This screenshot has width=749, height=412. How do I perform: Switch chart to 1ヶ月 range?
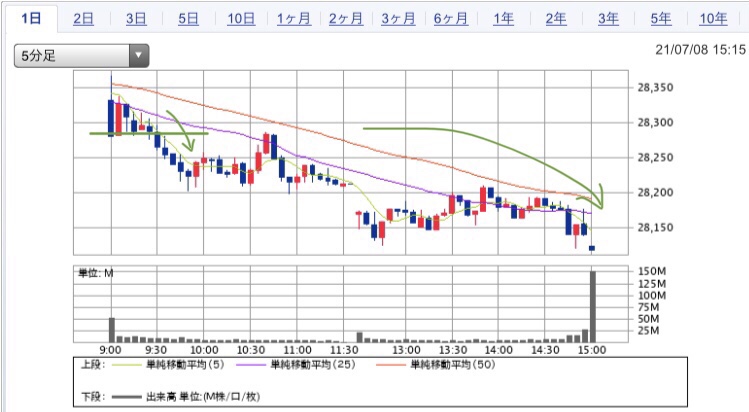pos(293,19)
